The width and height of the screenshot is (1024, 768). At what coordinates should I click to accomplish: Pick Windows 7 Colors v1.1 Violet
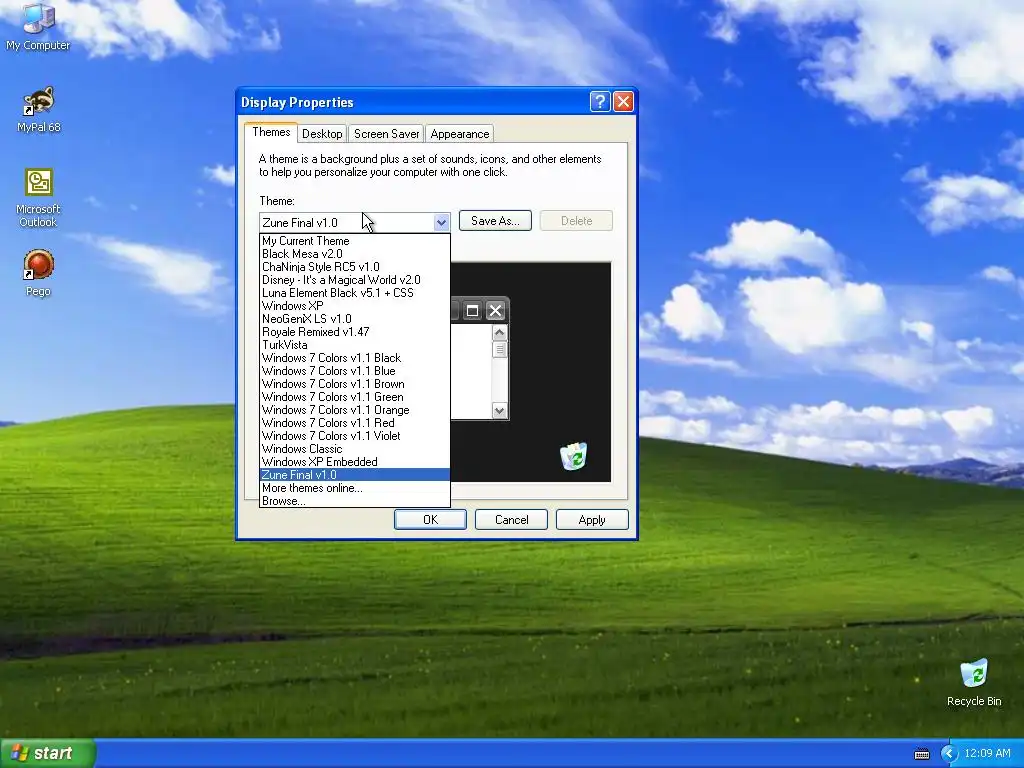pyautogui.click(x=355, y=436)
